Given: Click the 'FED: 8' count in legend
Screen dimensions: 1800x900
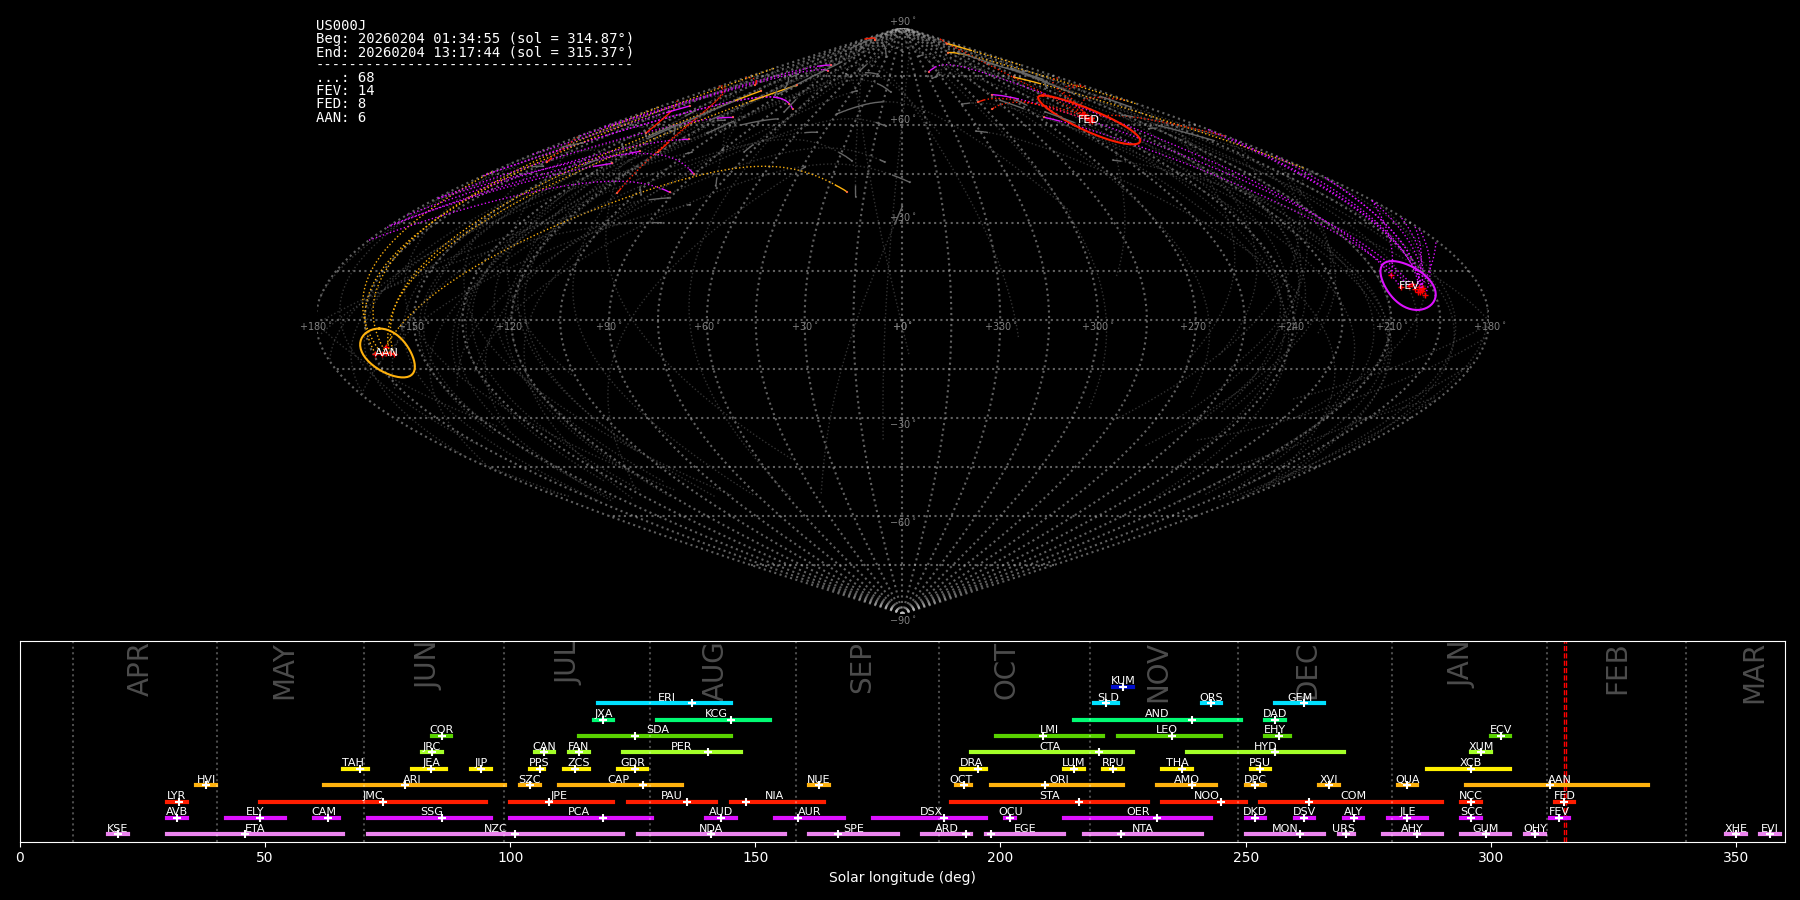Looking at the screenshot, I should 341,104.
